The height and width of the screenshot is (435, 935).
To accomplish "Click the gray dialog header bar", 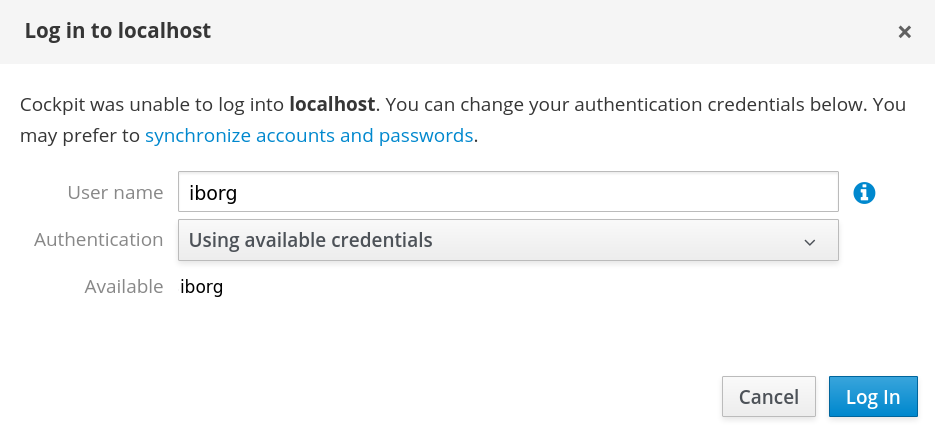I will coord(468,32).
